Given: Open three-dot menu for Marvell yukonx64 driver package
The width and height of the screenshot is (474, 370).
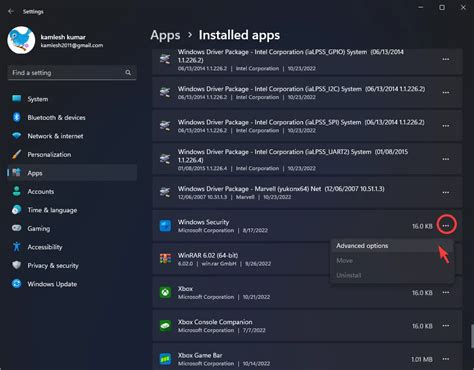Looking at the screenshot, I should point(446,192).
